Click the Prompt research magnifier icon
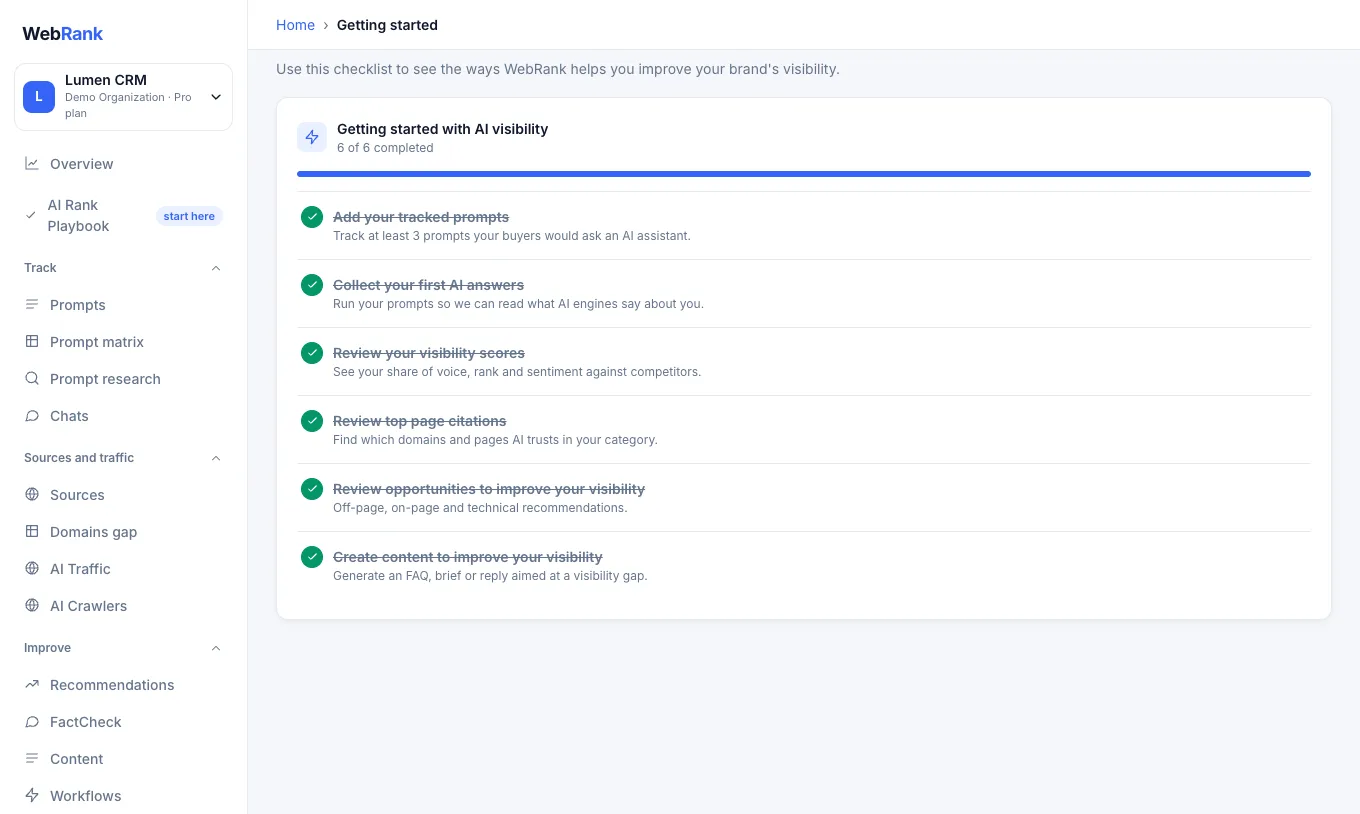This screenshot has height=814, width=1360. (32, 379)
